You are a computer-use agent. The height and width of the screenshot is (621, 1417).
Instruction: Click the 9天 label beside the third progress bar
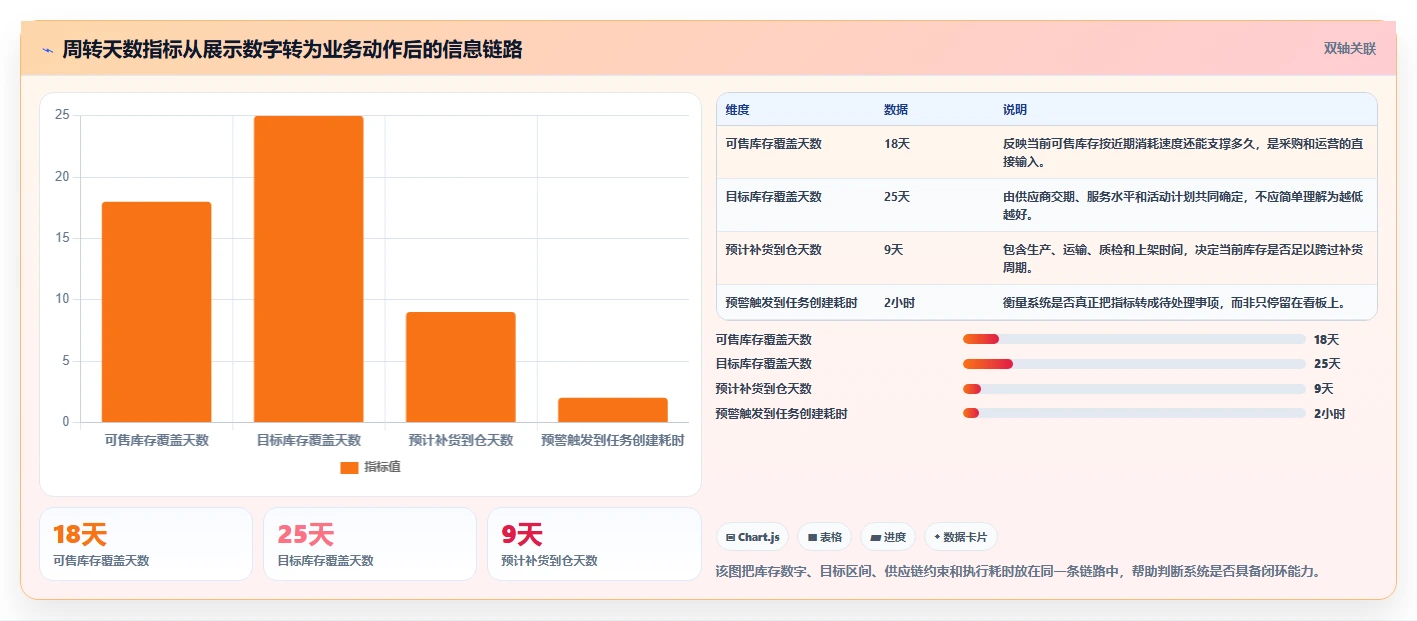click(x=1323, y=389)
